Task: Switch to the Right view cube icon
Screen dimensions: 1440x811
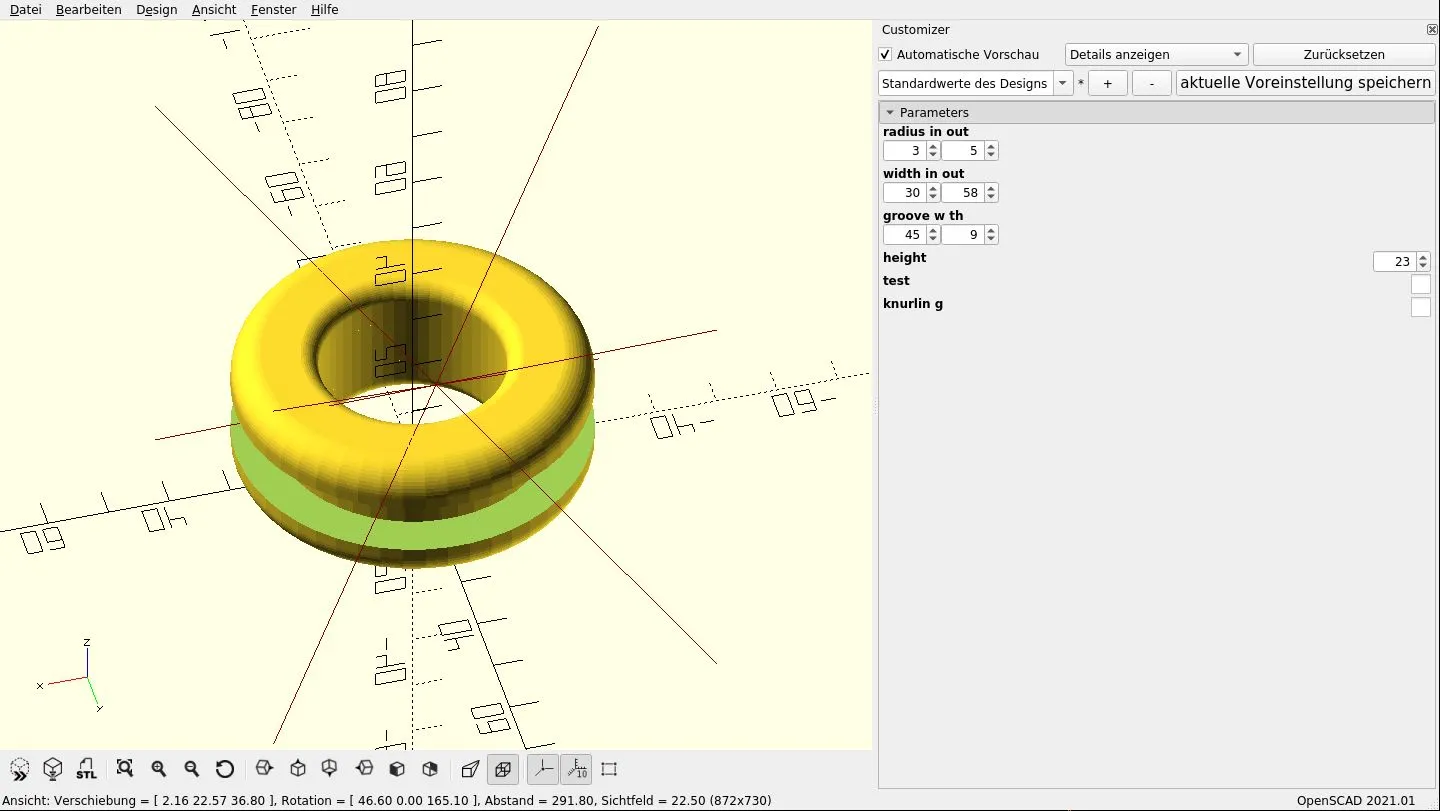Action: pyautogui.click(x=264, y=769)
